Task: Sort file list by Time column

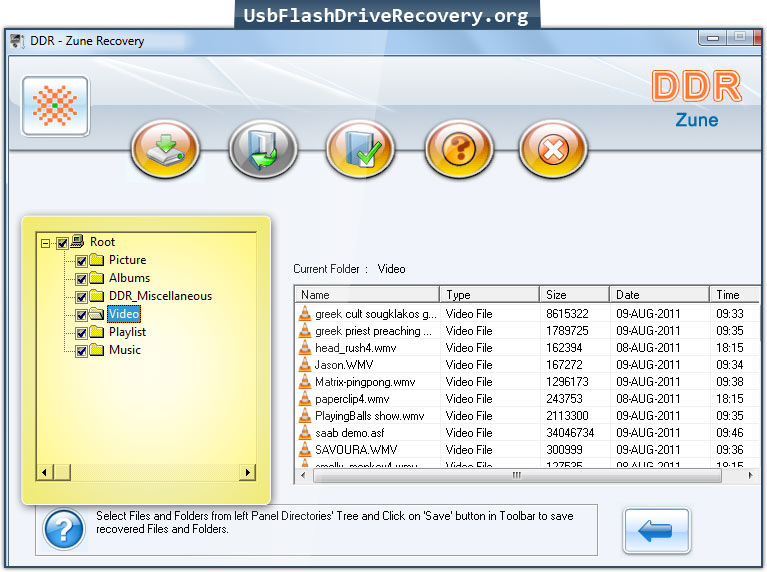Action: click(x=735, y=295)
